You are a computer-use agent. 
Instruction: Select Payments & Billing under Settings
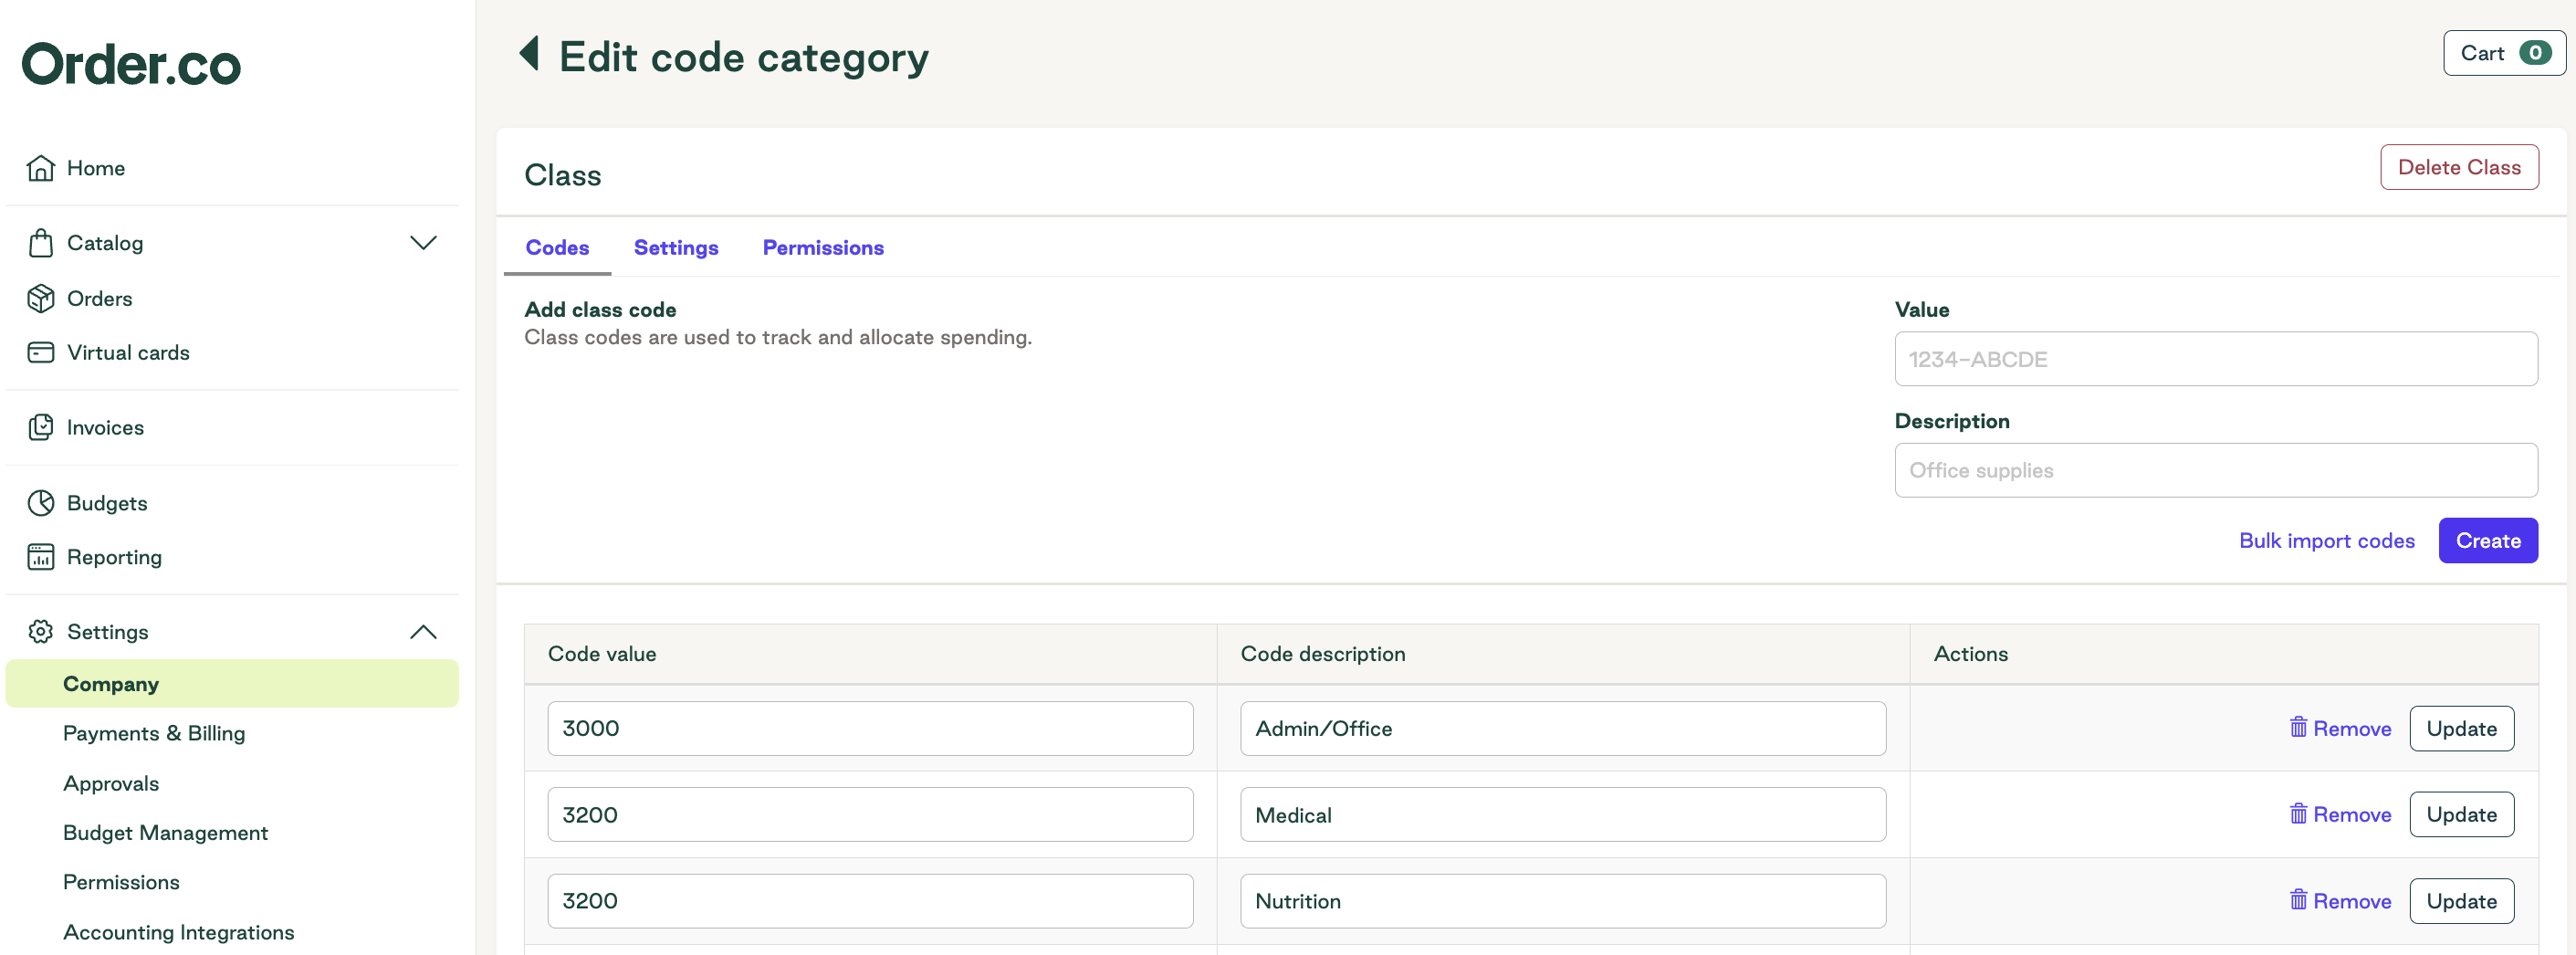154,733
